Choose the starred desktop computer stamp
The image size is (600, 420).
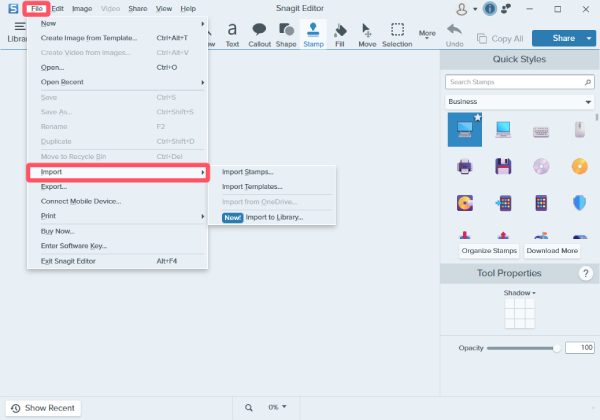coord(465,129)
